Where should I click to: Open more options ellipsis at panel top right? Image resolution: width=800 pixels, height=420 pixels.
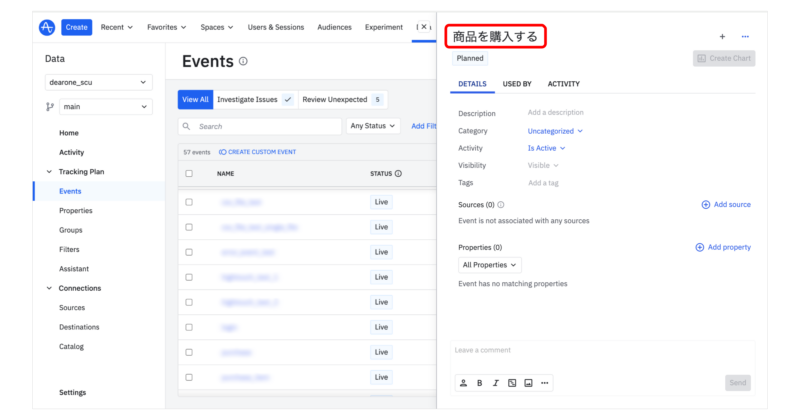745,37
